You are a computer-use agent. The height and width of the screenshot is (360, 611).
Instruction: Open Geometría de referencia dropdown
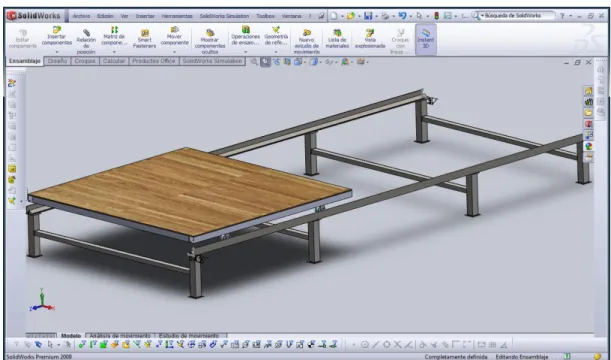[x=276, y=52]
